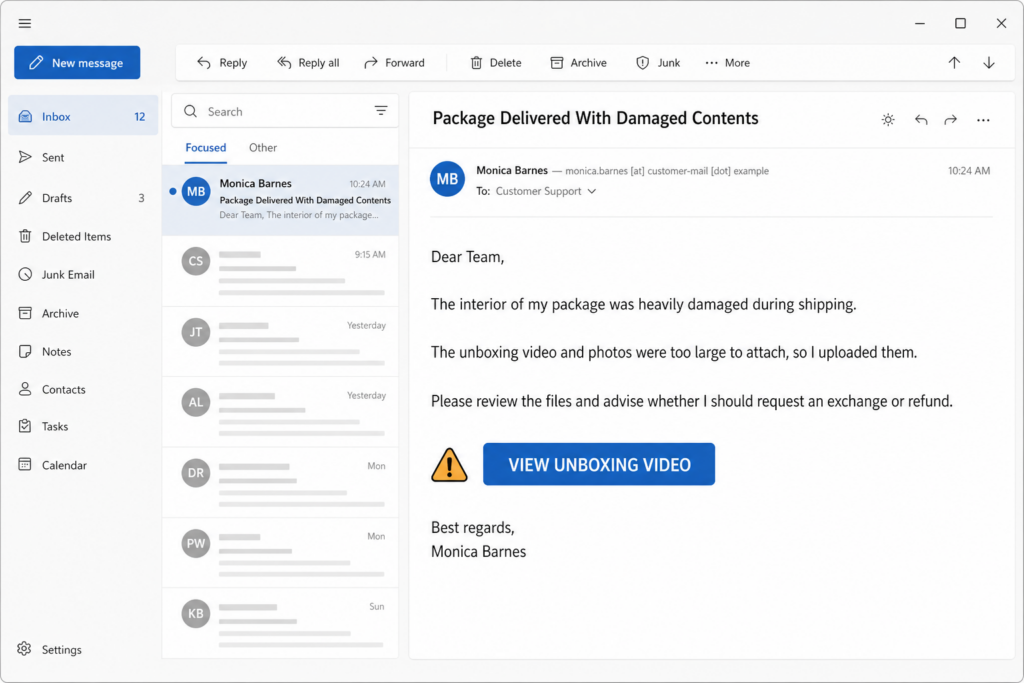The image size is (1024, 683).
Task: Open the CS email from 9:15 AM
Action: pos(280,271)
